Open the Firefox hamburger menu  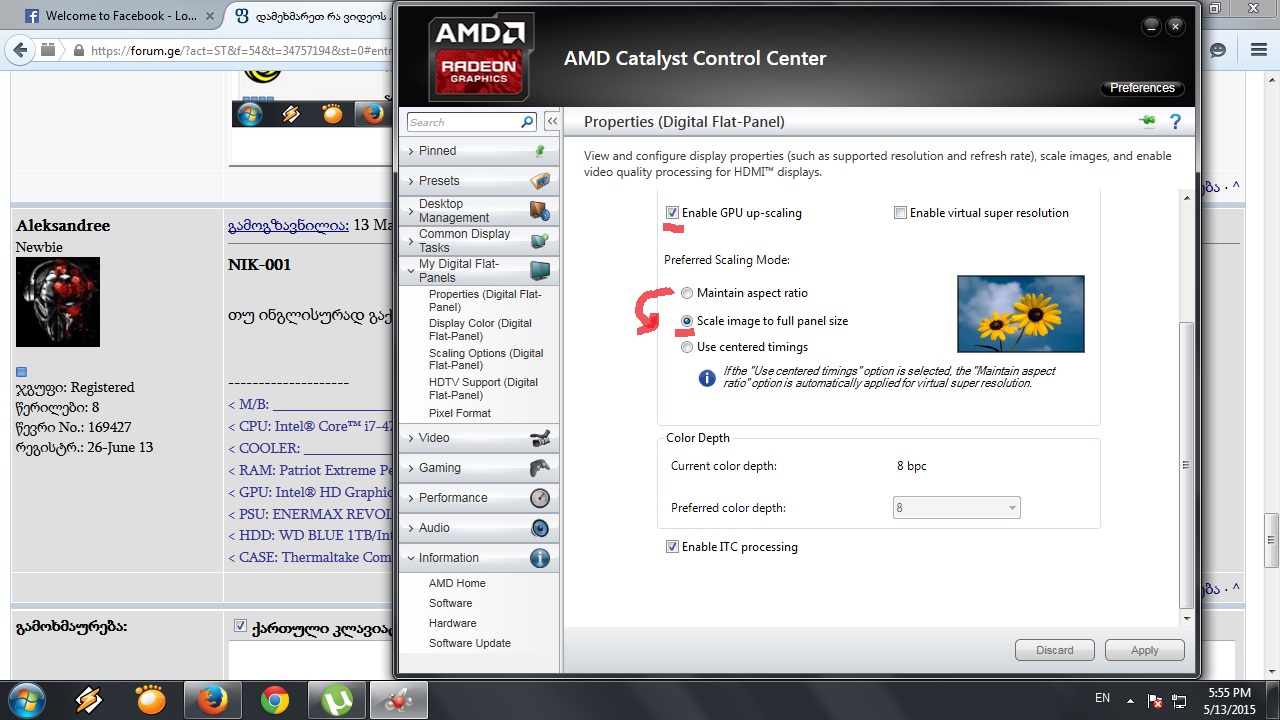(x=1261, y=49)
